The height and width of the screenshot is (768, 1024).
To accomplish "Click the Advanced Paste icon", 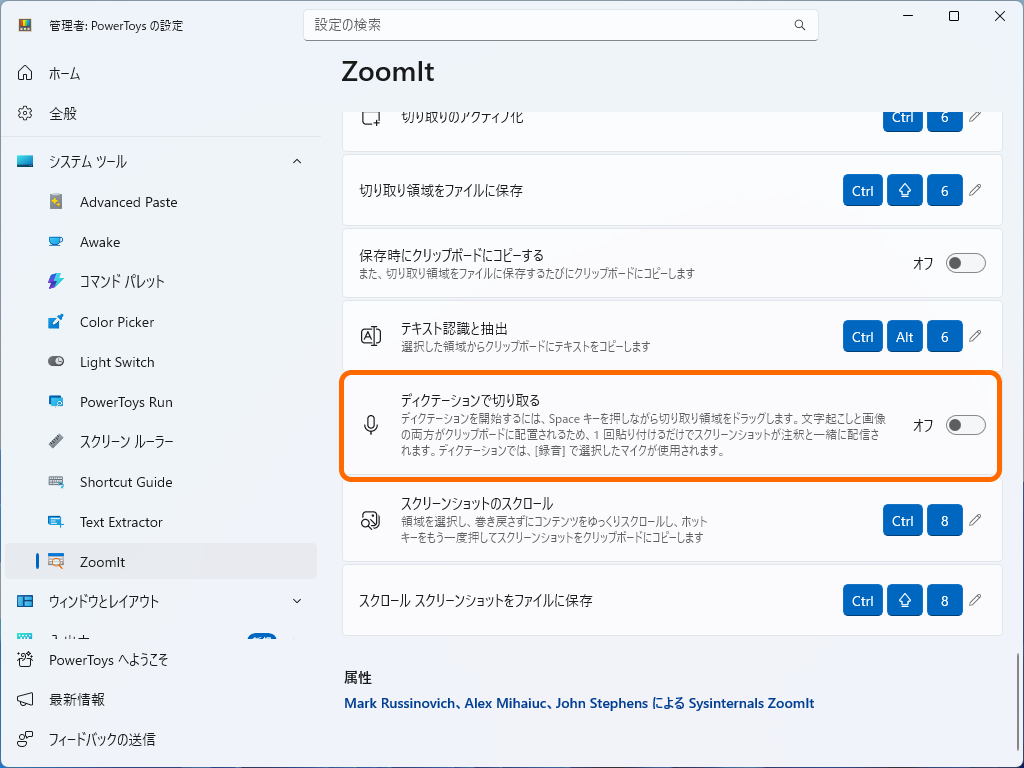I will point(56,201).
